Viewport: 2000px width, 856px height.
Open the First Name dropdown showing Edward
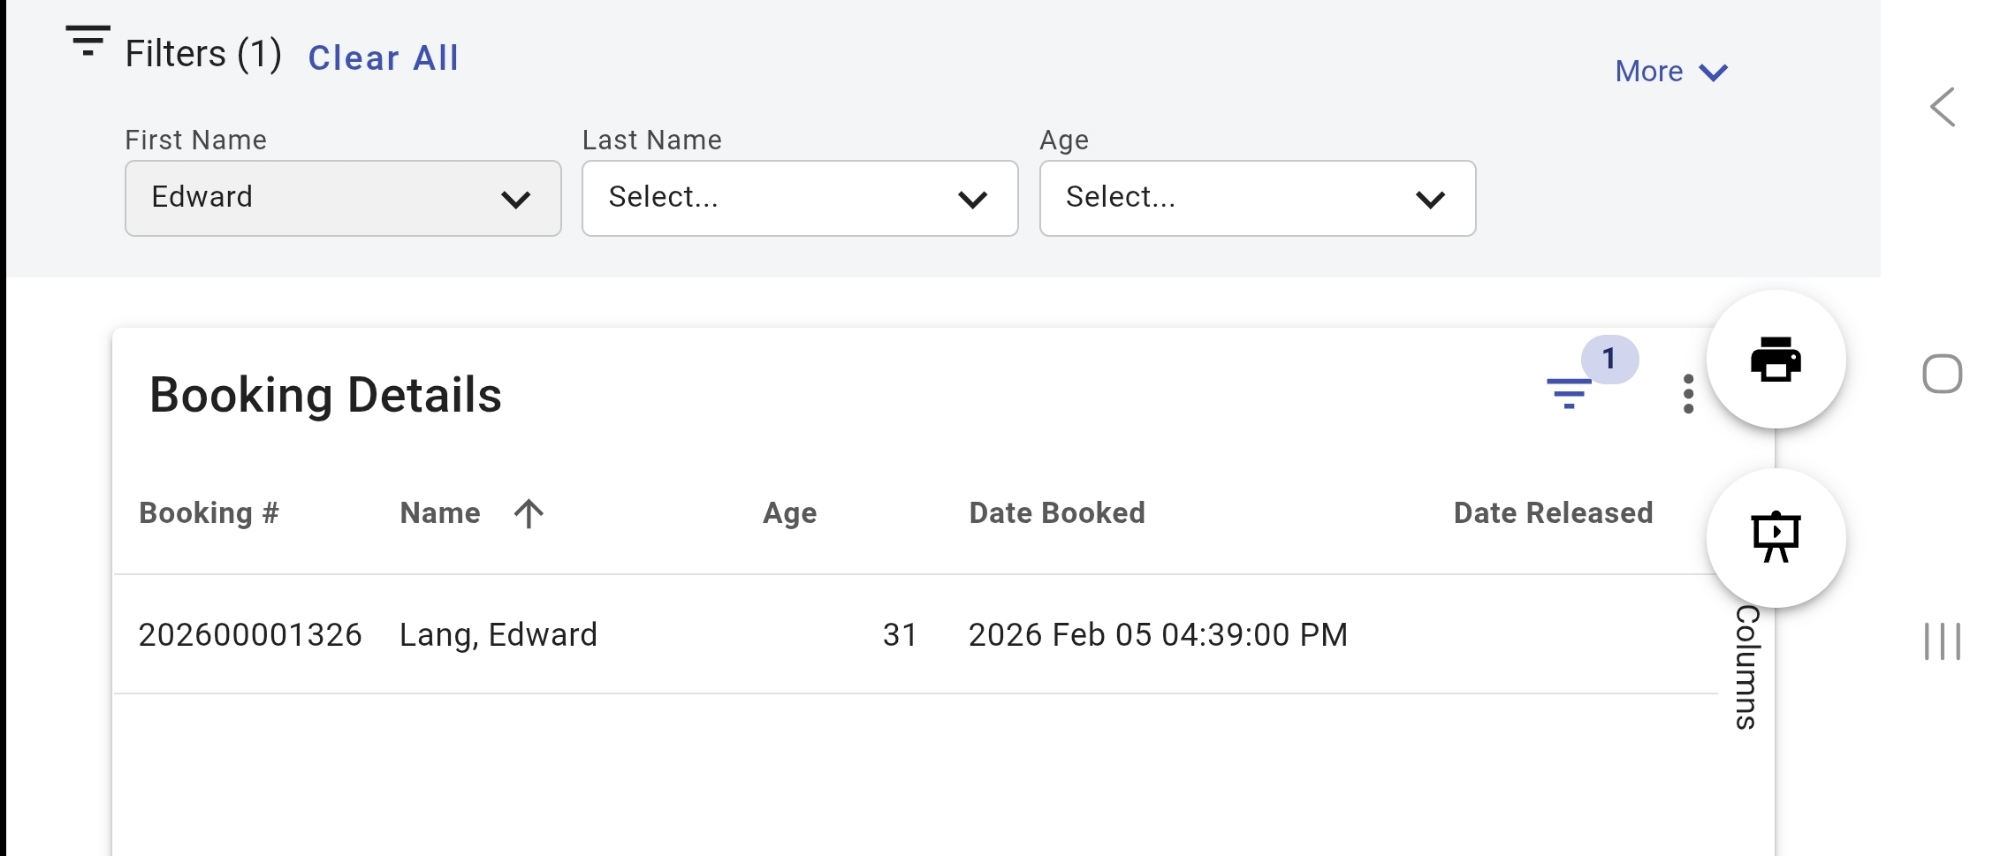(x=342, y=198)
